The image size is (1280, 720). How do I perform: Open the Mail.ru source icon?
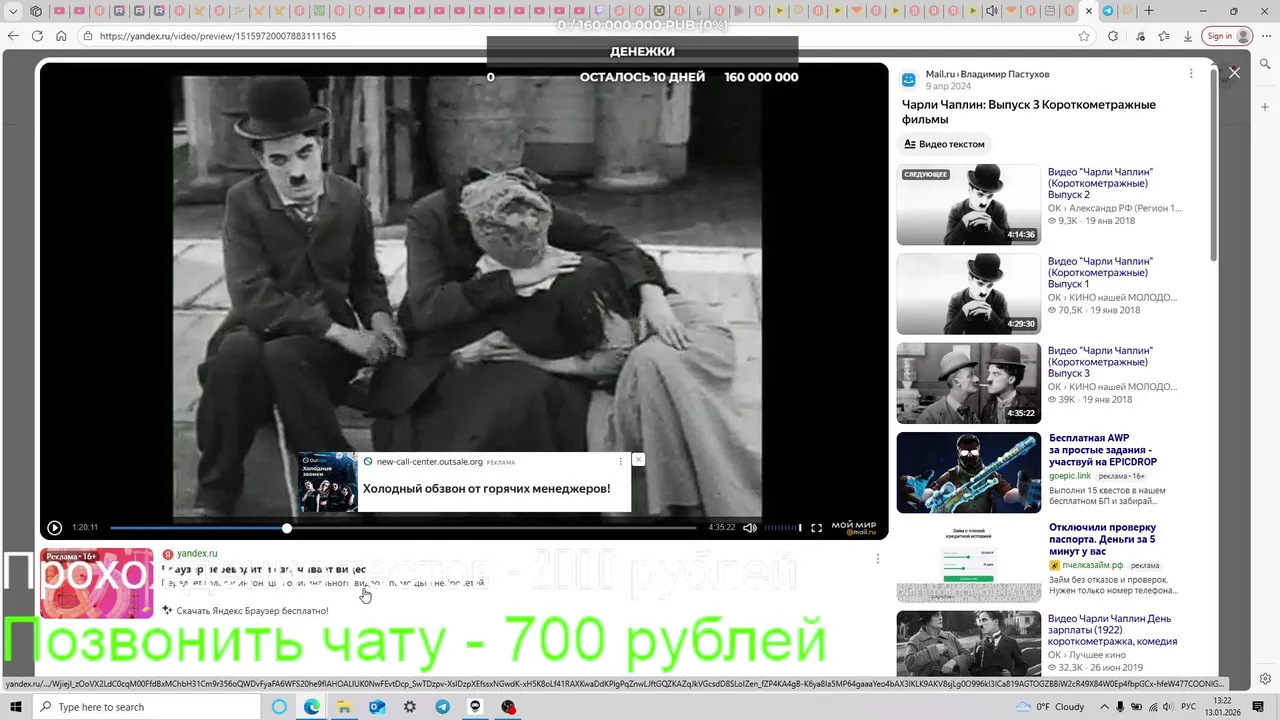point(908,80)
